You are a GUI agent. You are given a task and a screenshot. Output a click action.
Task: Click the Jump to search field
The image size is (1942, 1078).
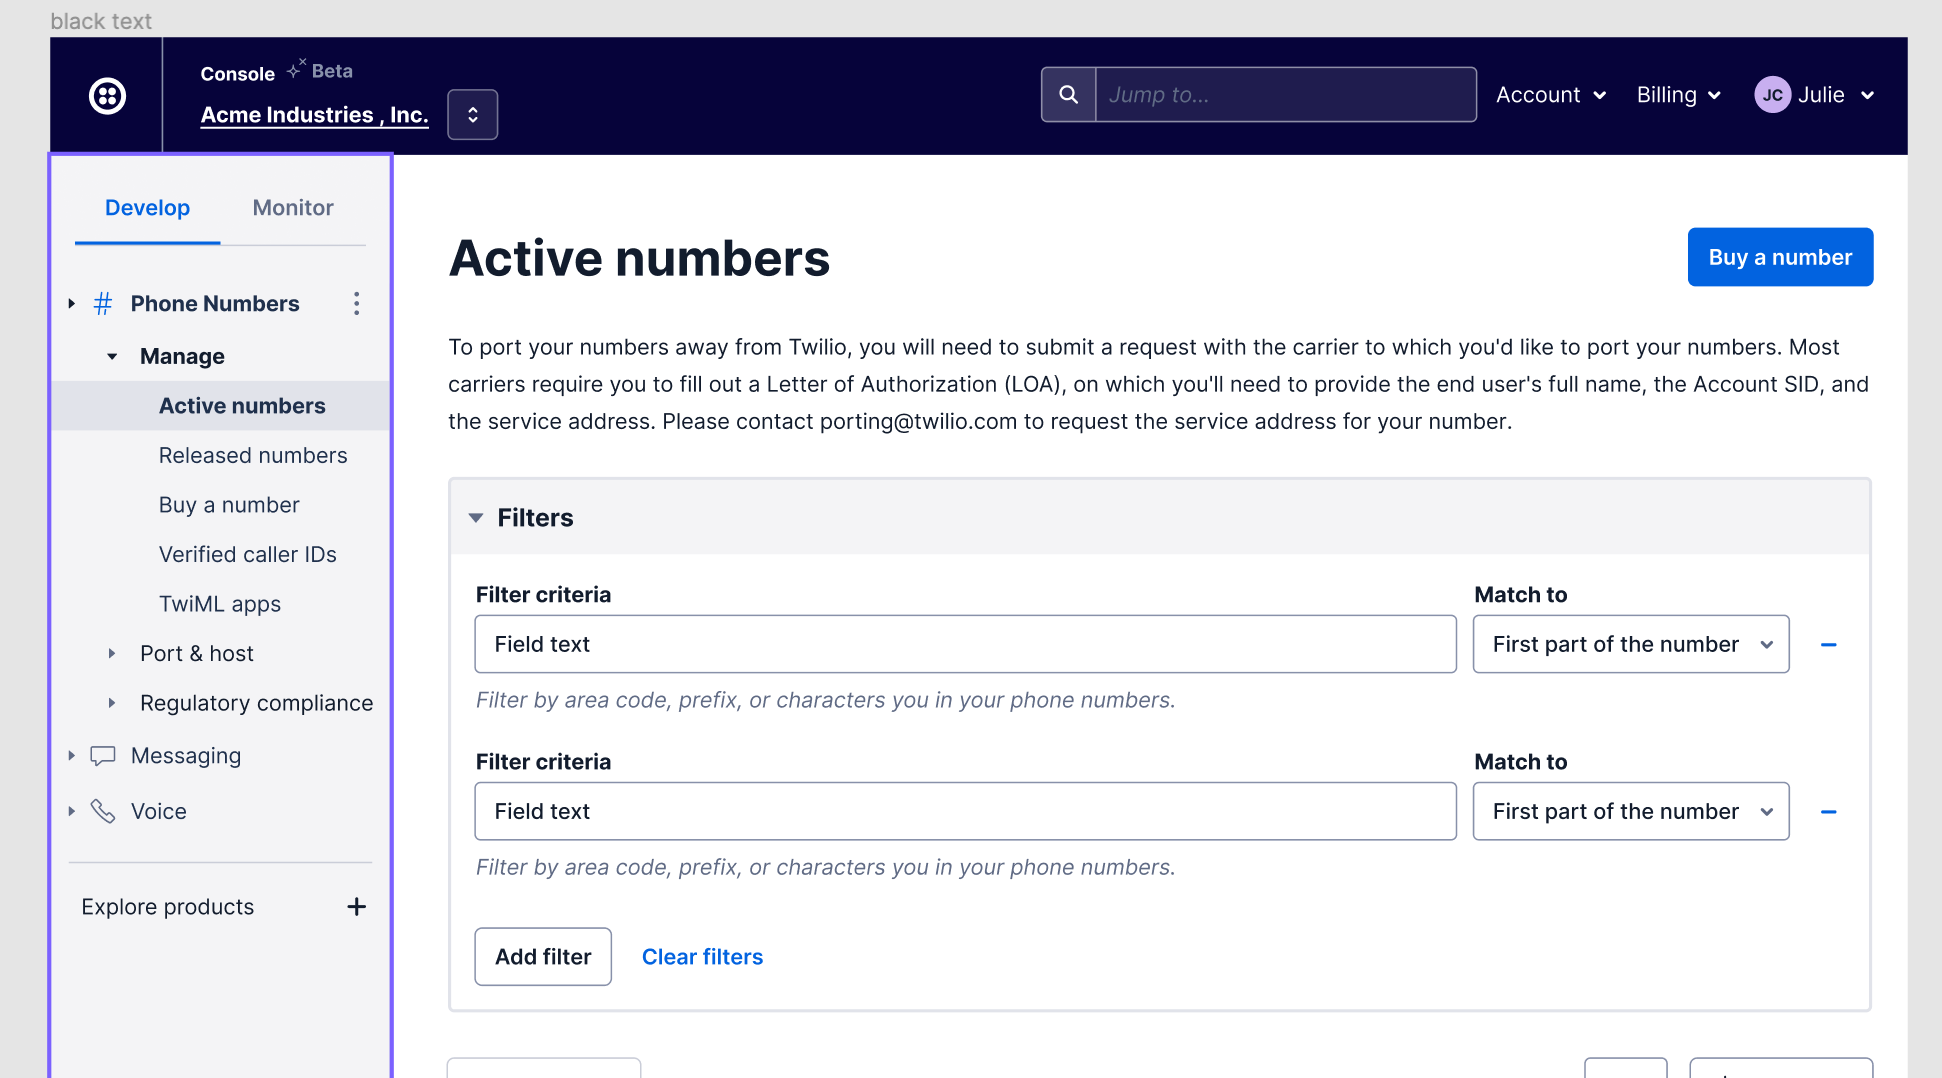[1285, 95]
